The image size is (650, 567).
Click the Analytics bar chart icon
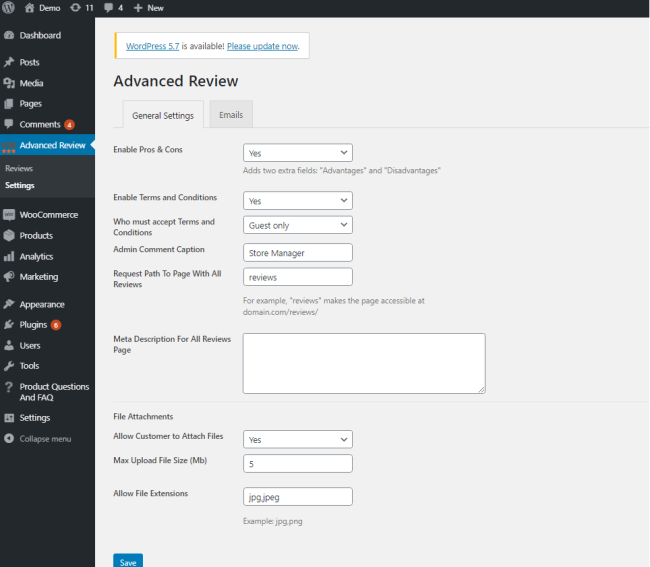(9, 256)
